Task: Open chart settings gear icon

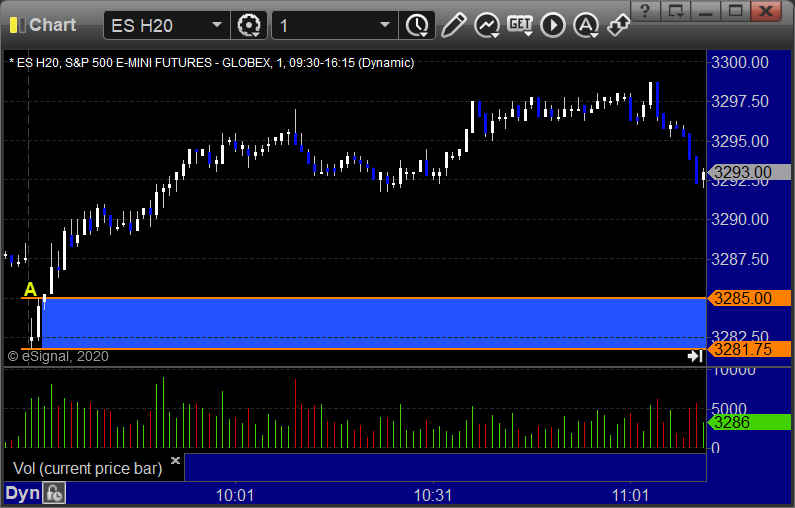Action: click(x=249, y=25)
